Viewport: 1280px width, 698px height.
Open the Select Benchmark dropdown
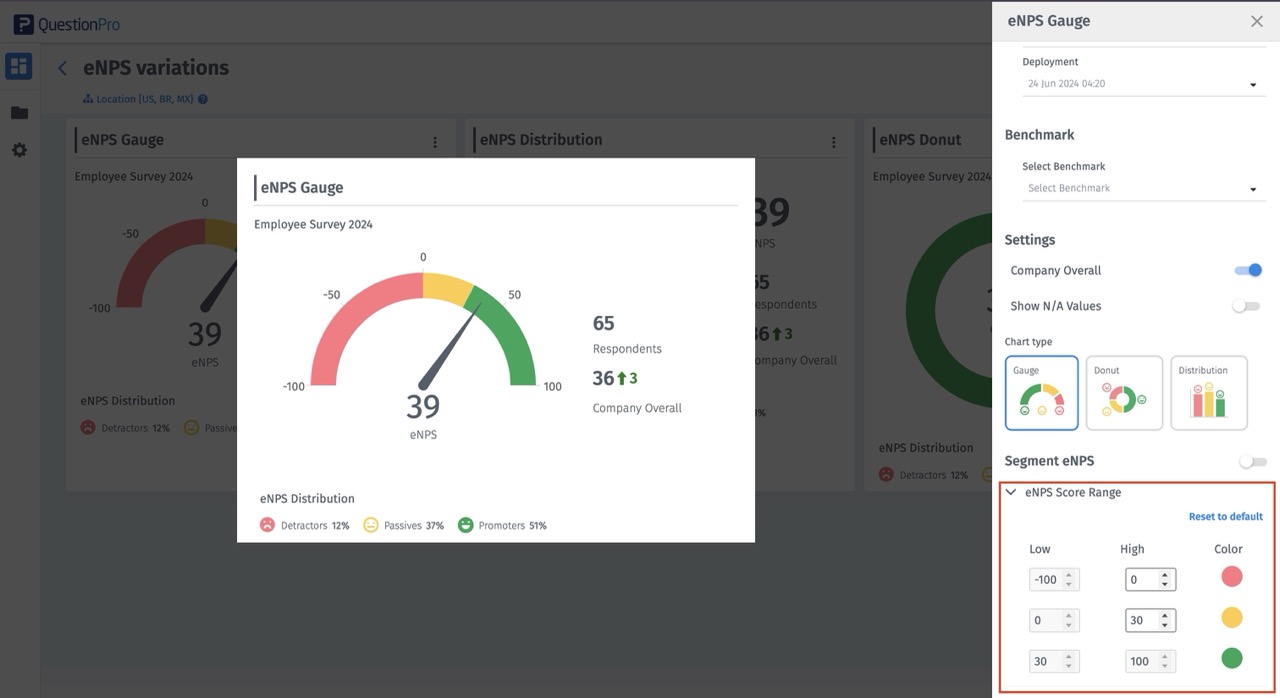pyautogui.click(x=1143, y=188)
